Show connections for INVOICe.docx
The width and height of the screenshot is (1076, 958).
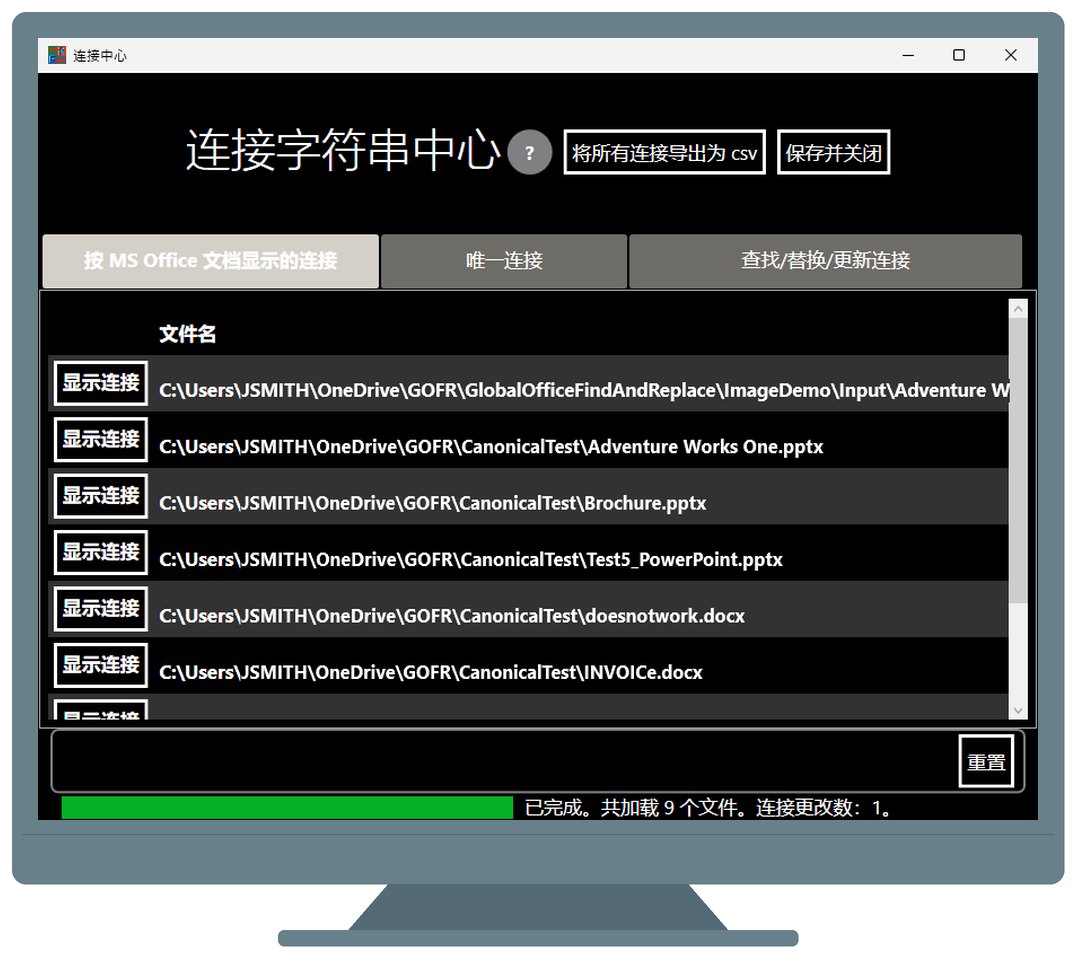click(x=101, y=664)
